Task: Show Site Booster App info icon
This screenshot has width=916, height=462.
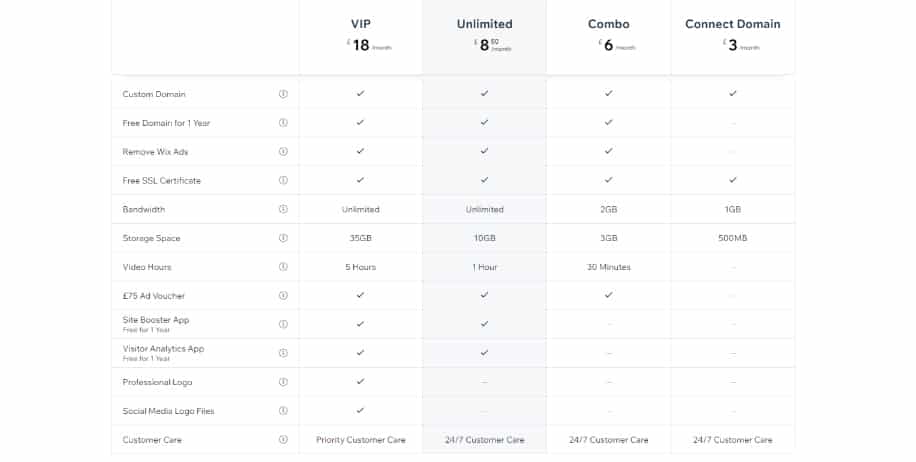Action: pos(283,324)
